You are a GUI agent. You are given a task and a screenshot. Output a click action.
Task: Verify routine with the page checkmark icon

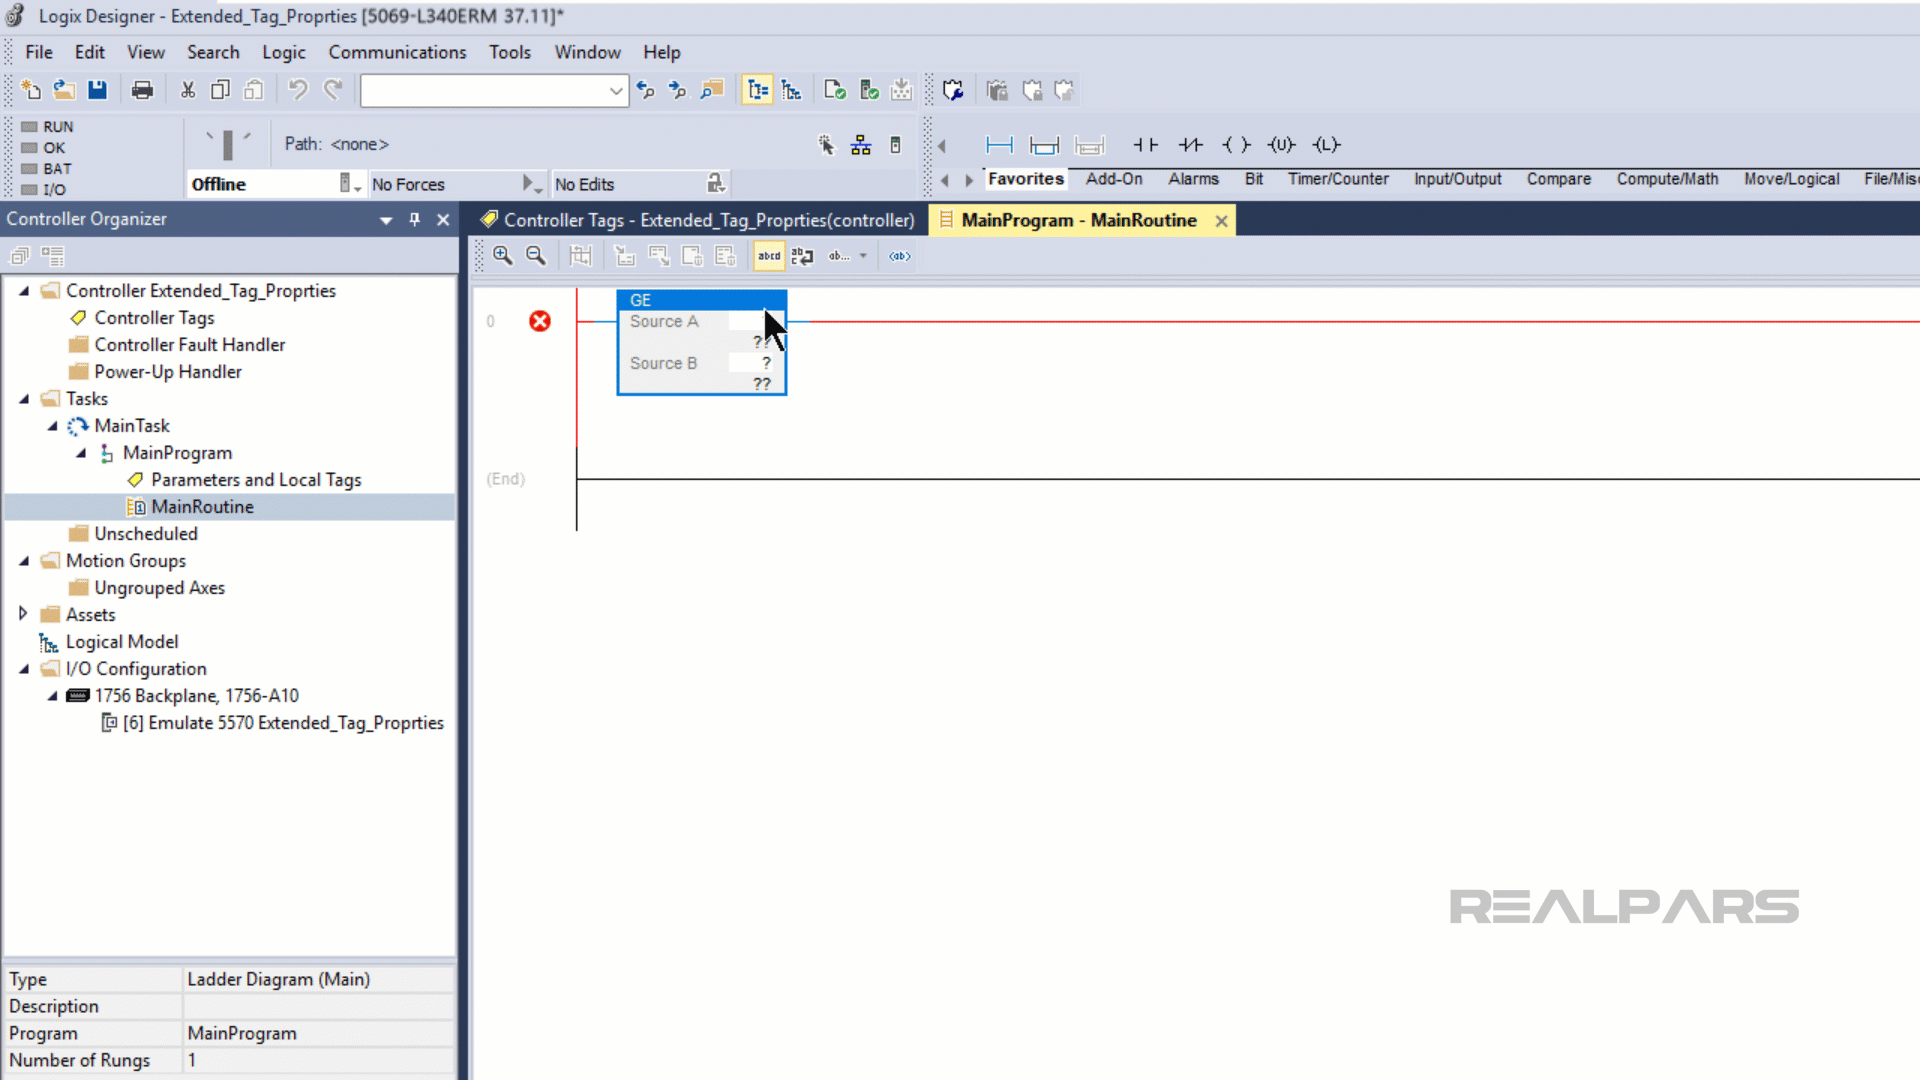835,90
